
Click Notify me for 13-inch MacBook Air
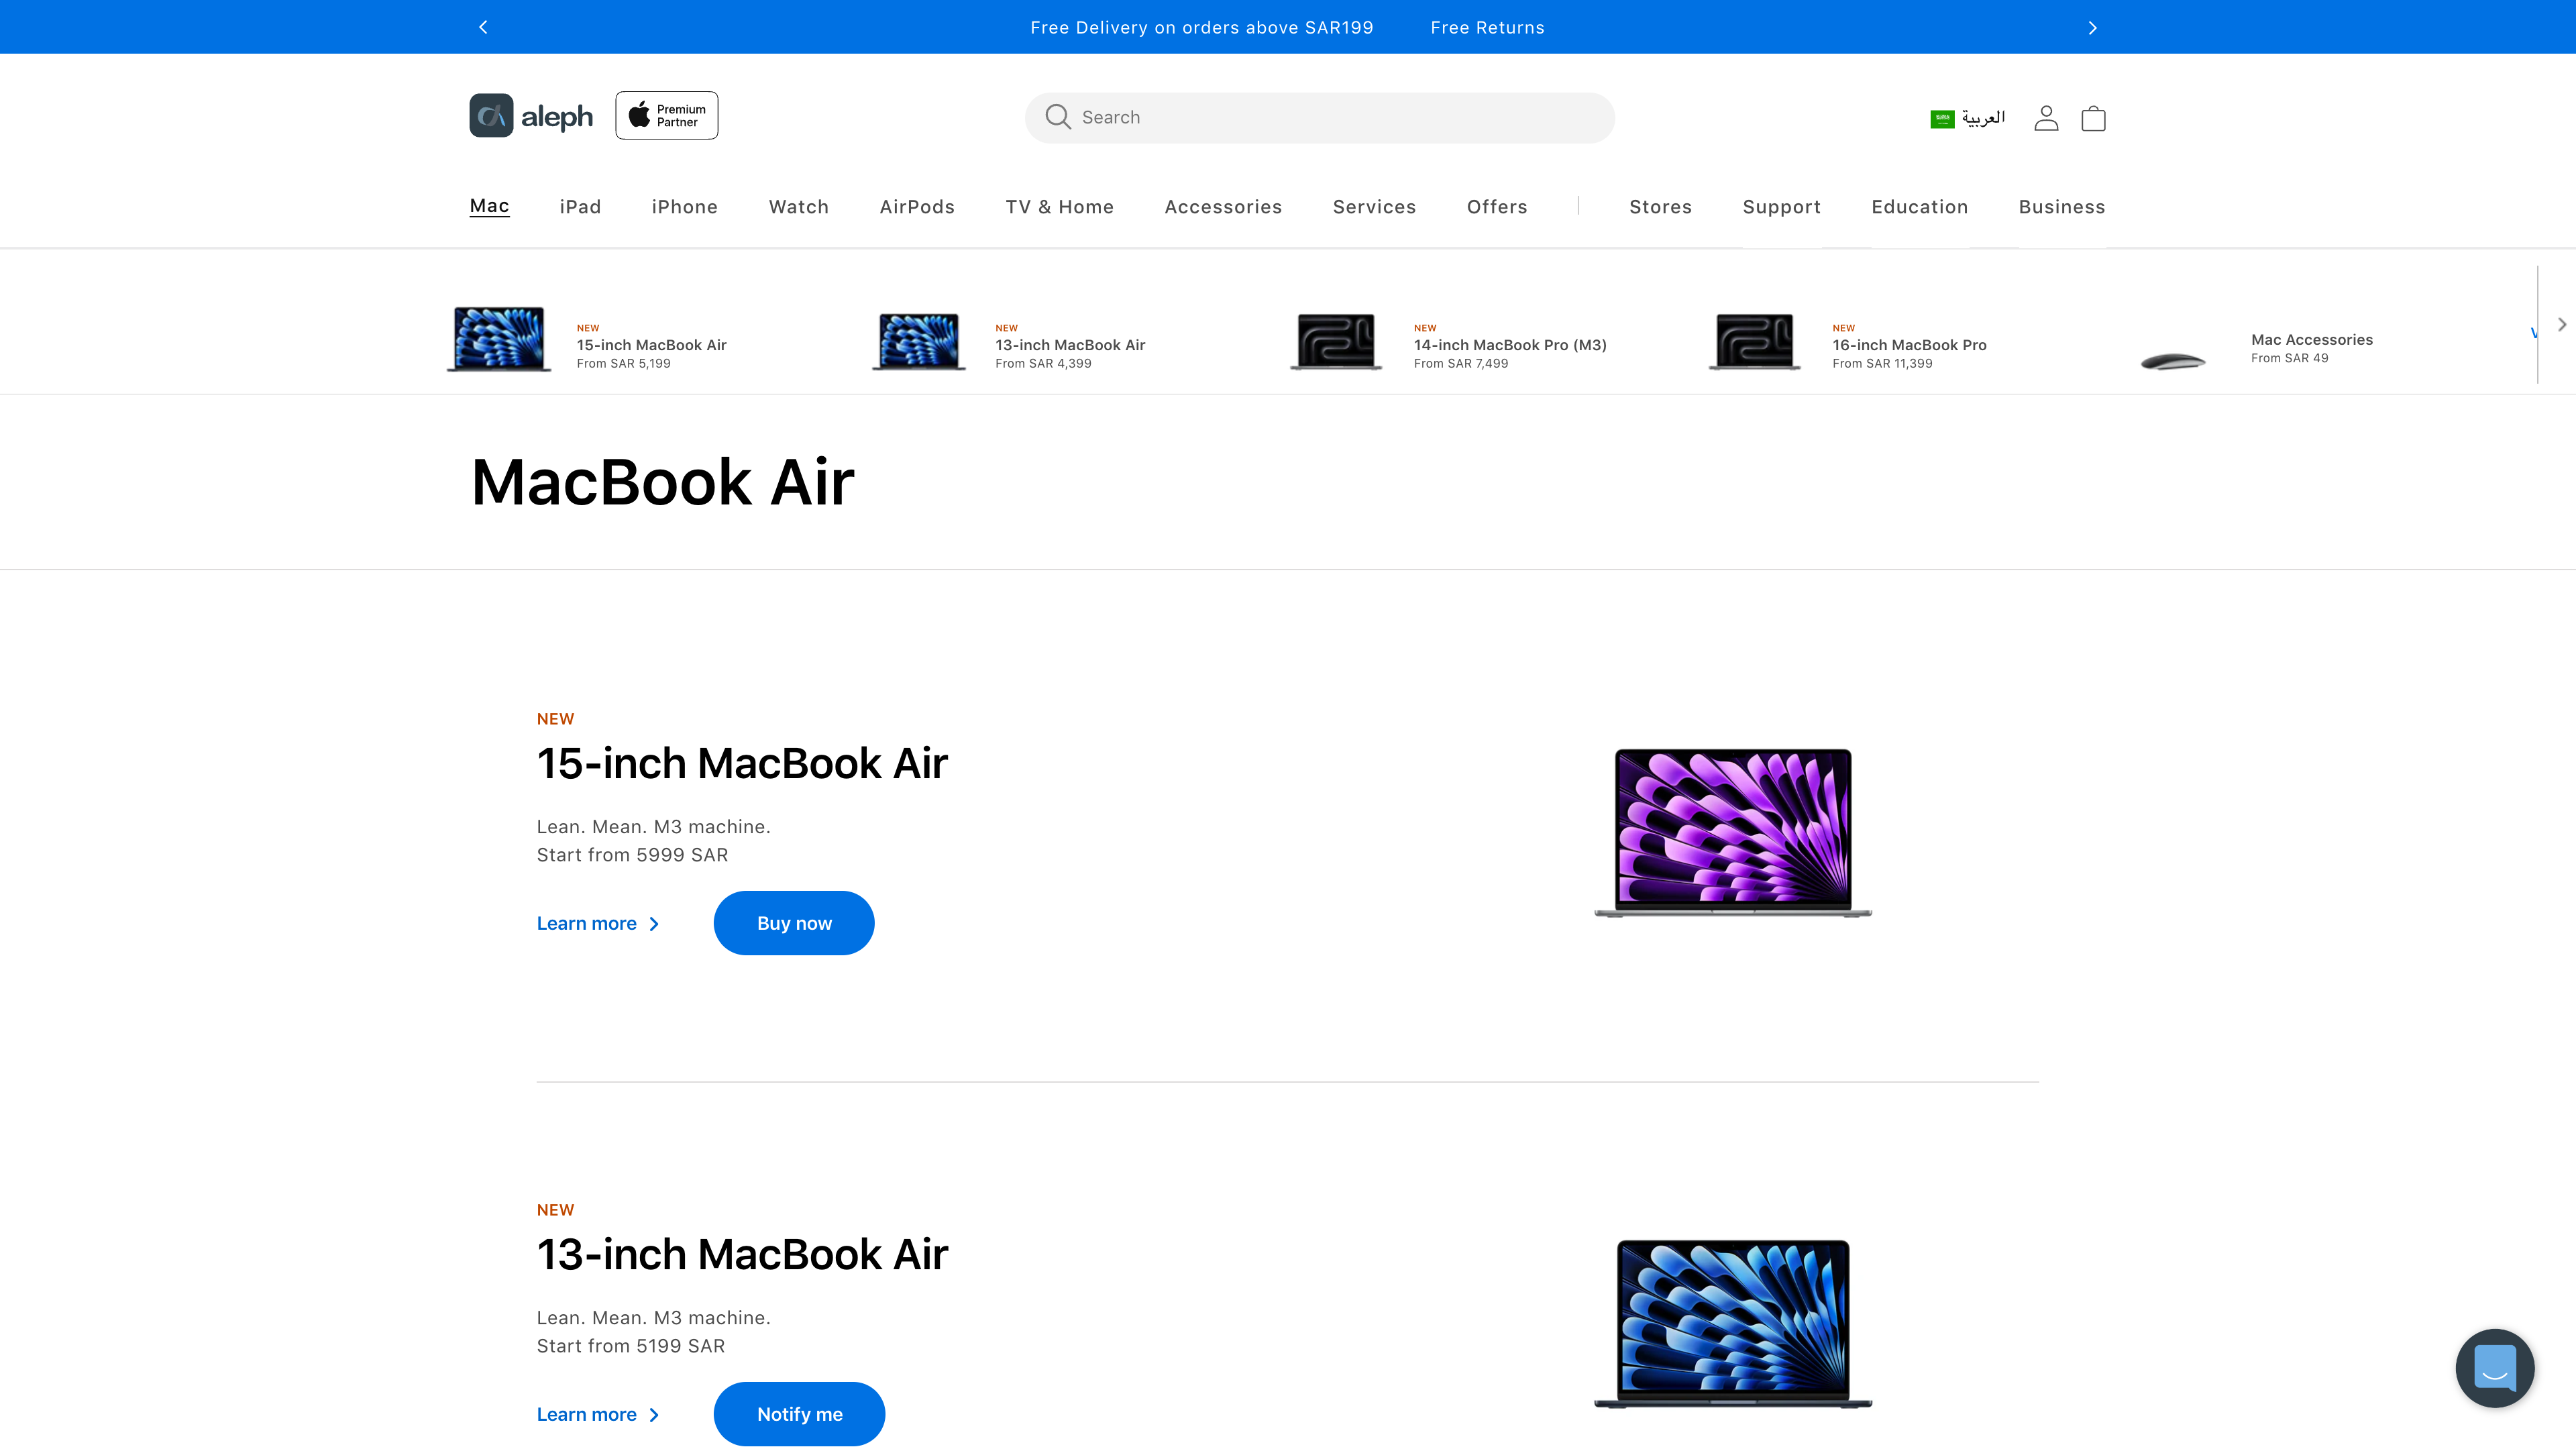click(x=799, y=1413)
